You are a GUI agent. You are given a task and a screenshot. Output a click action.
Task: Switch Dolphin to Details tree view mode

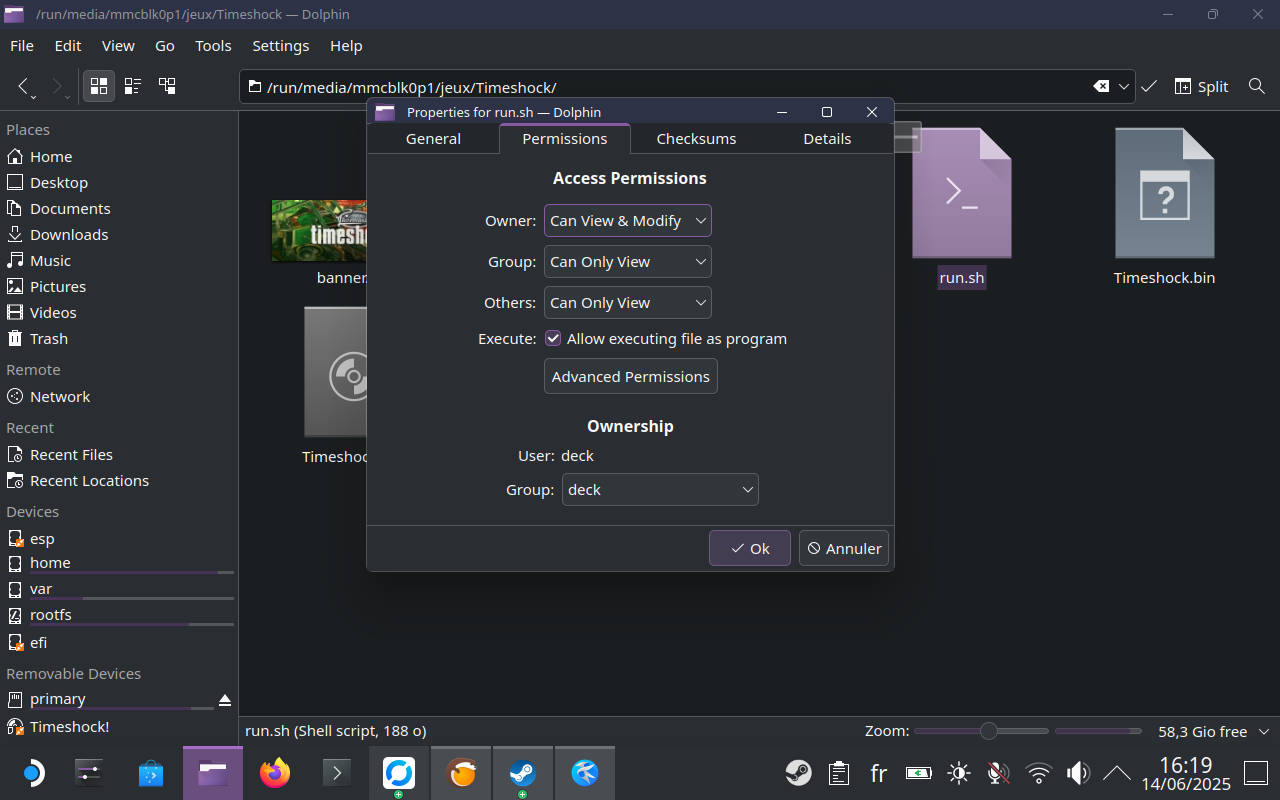[x=167, y=86]
